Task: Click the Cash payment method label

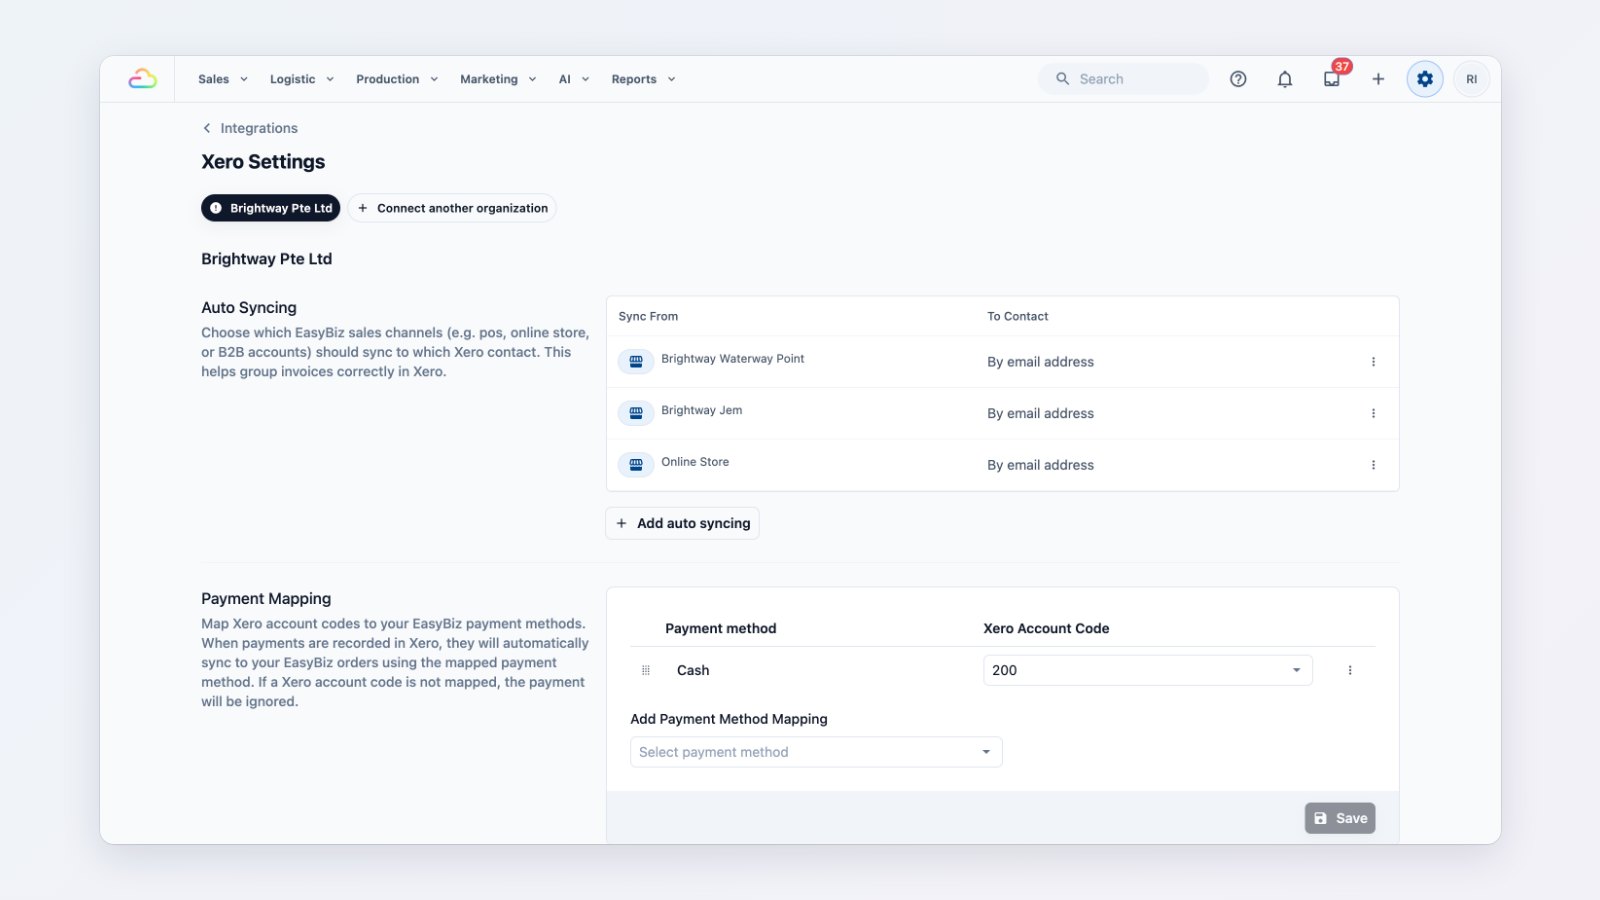Action: pyautogui.click(x=693, y=670)
